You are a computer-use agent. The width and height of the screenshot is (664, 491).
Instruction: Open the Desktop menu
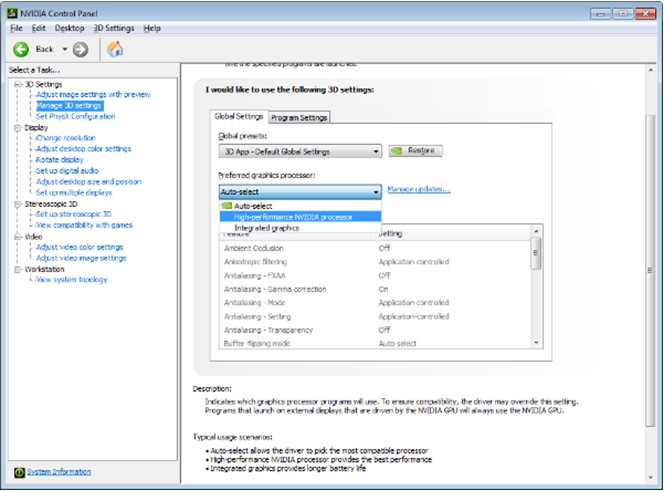(x=69, y=28)
